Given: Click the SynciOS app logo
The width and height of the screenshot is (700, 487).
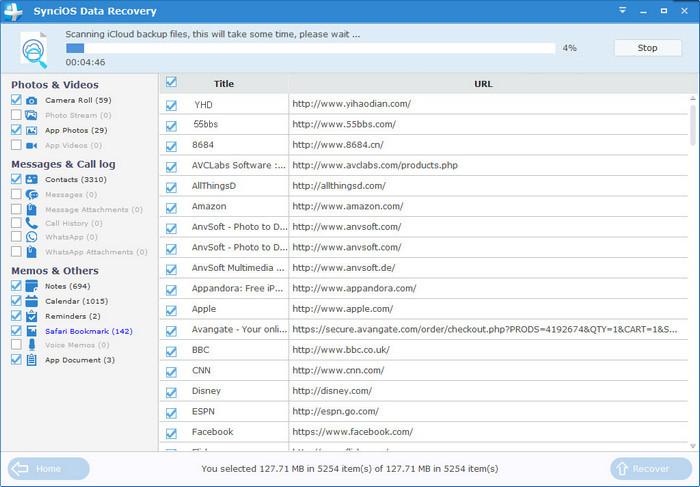Looking at the screenshot, I should tap(12, 12).
